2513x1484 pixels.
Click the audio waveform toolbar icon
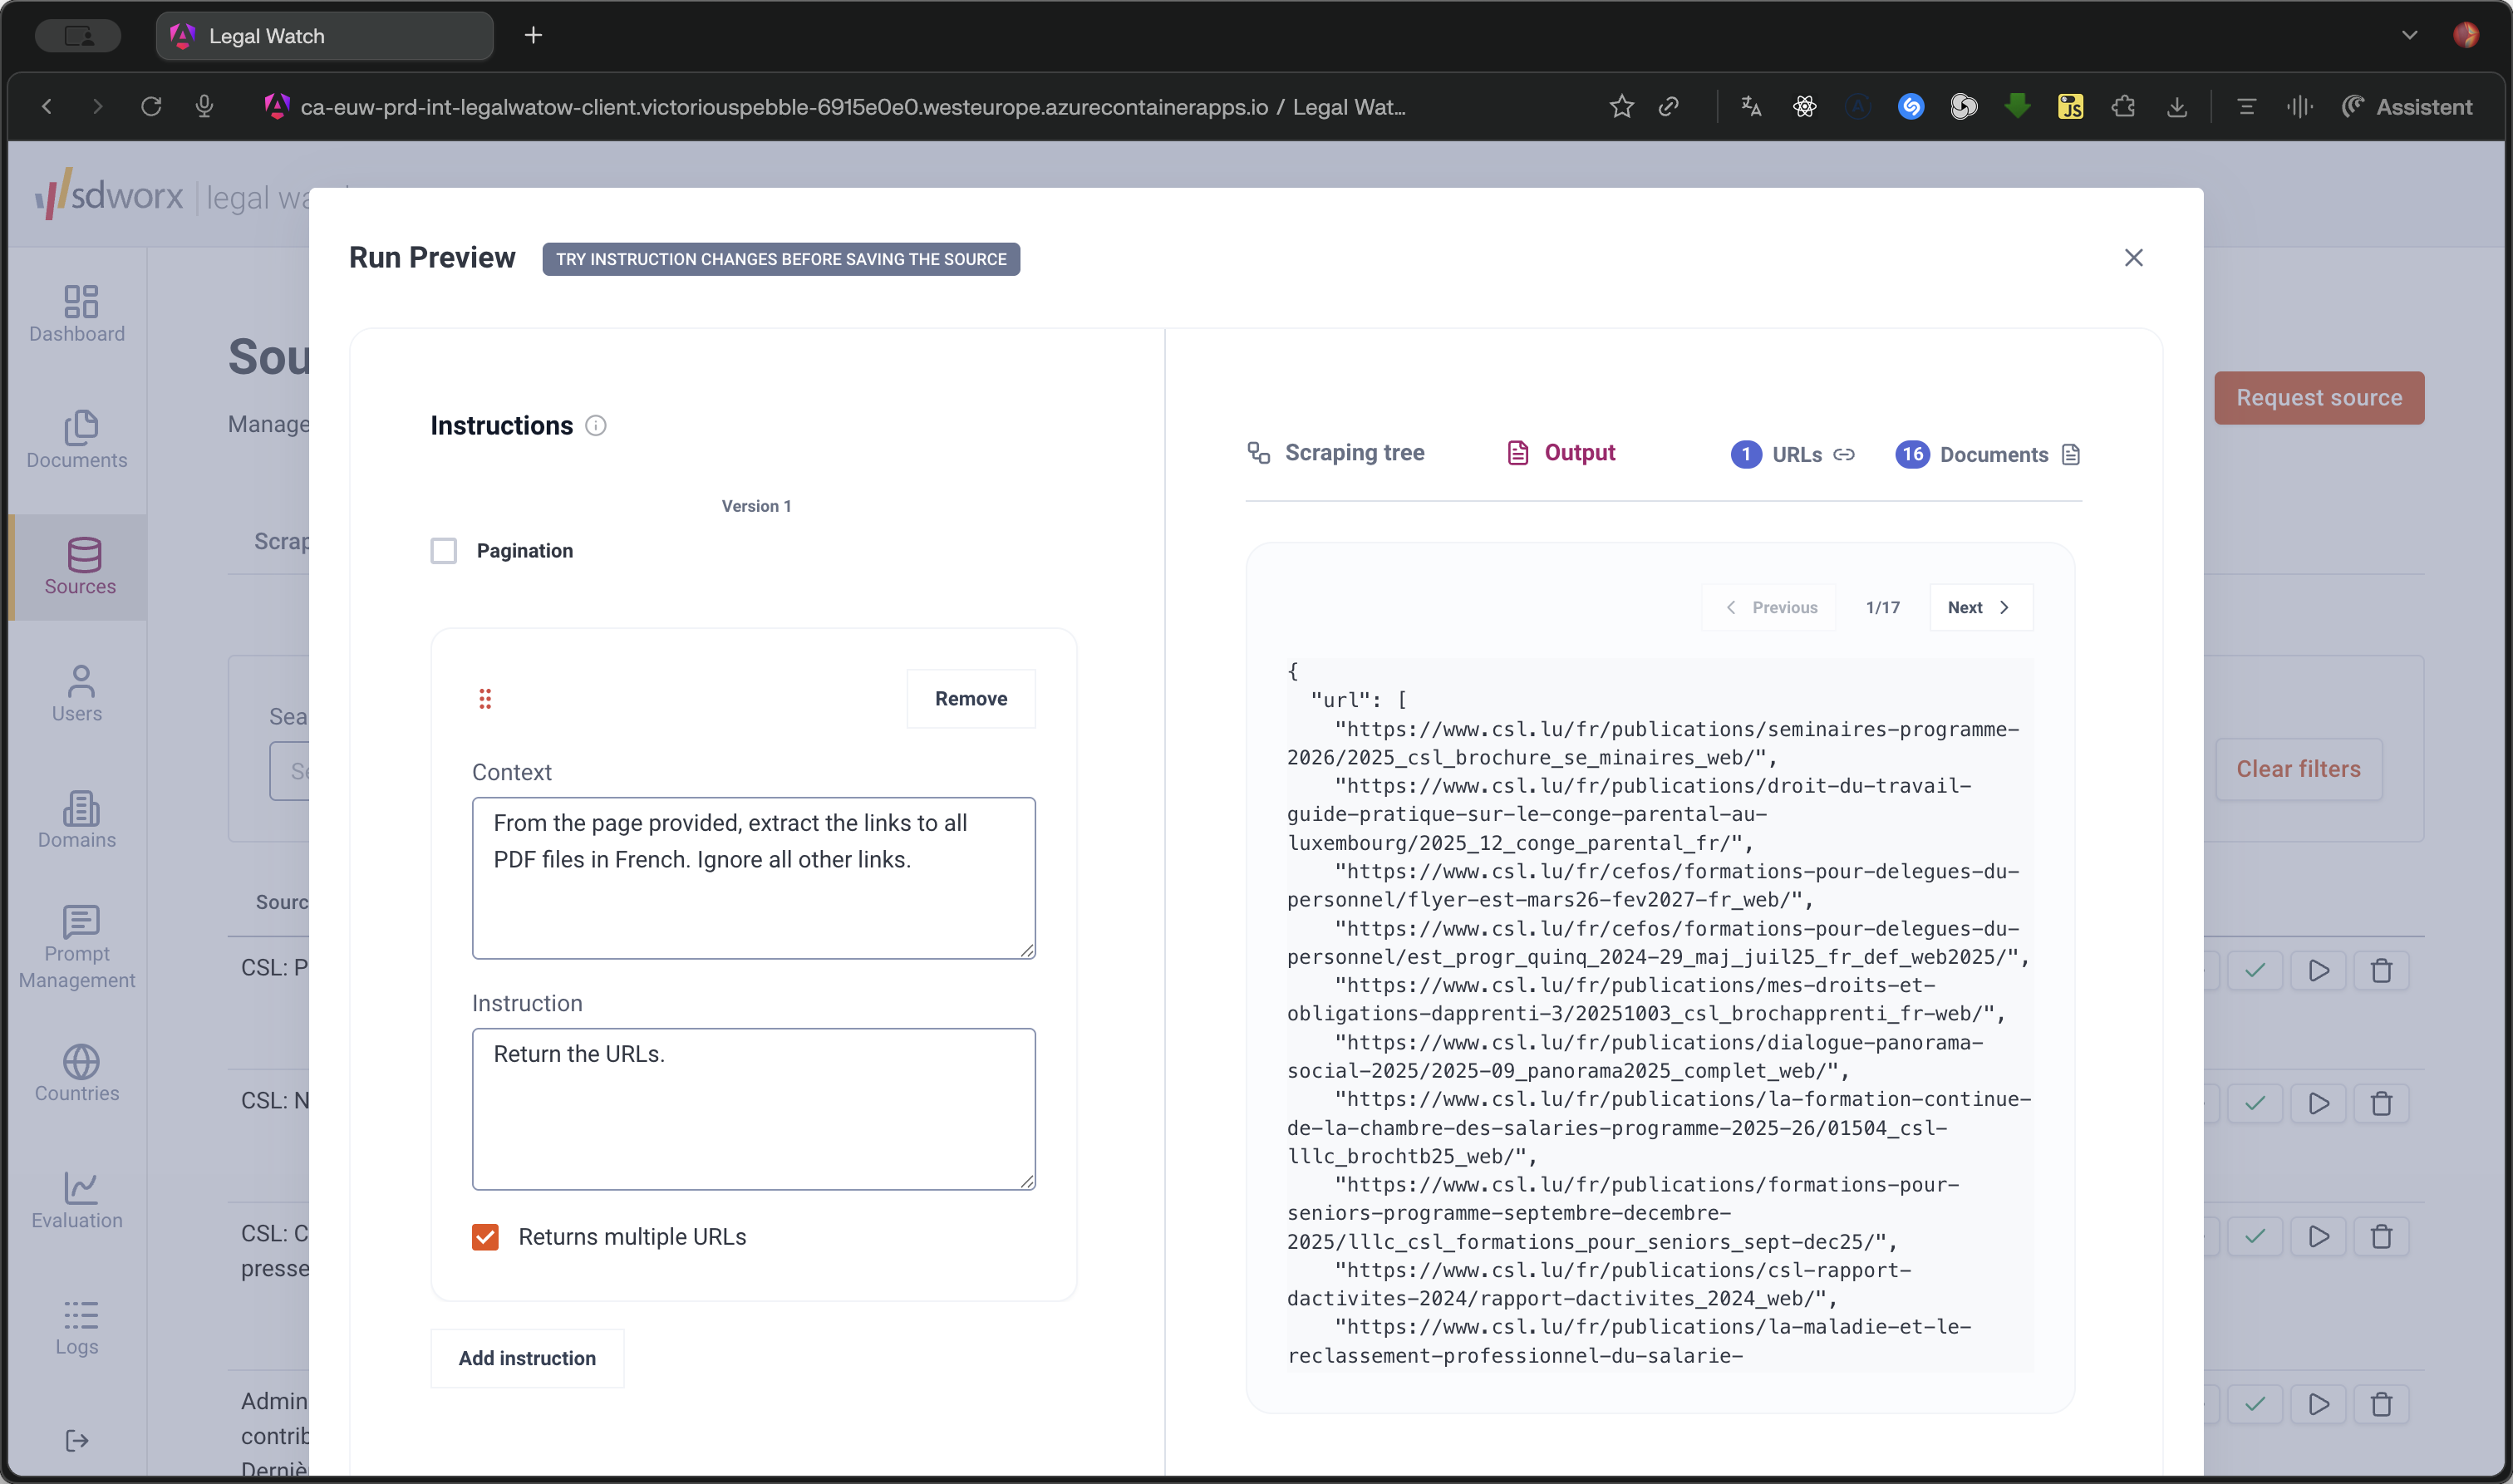2300,106
